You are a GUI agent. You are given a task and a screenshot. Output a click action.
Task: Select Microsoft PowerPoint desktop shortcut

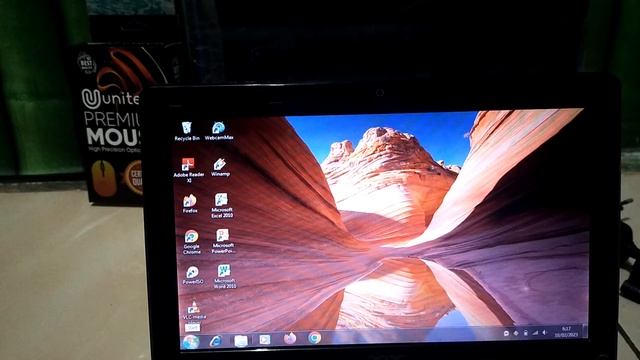pos(223,241)
